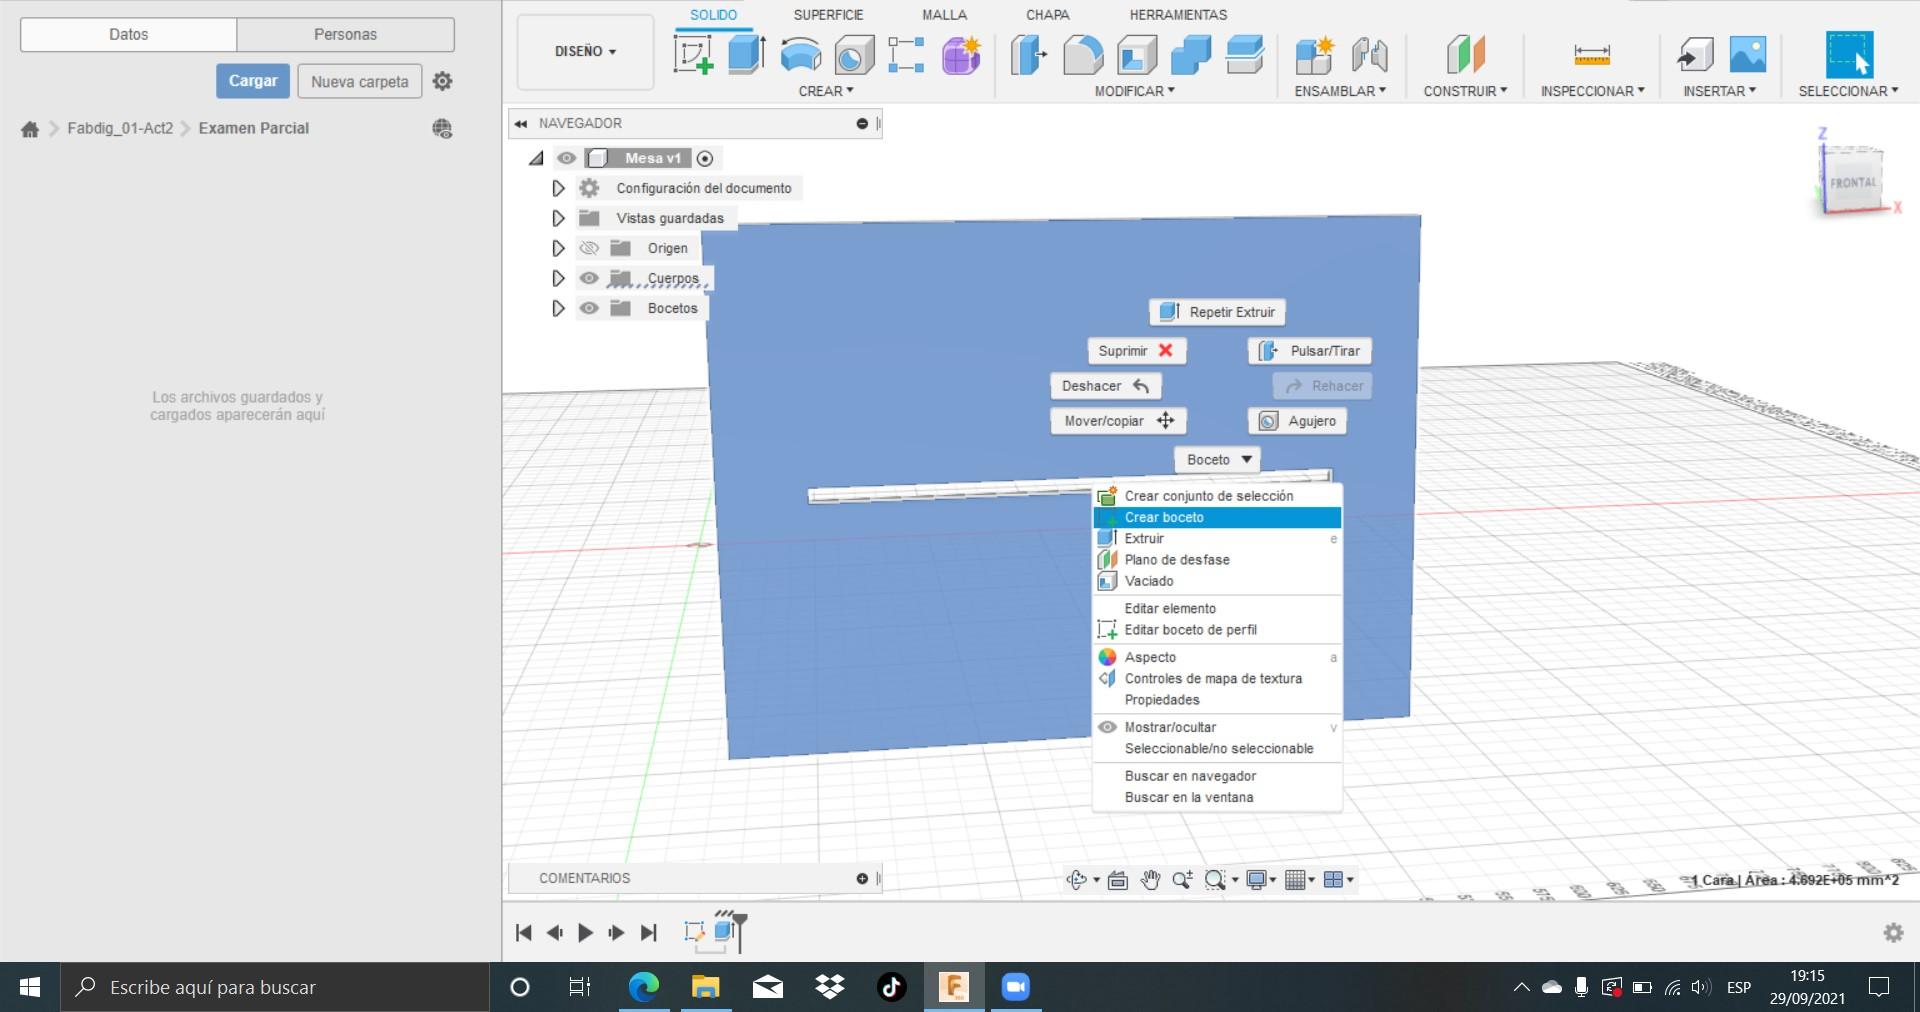The image size is (1920, 1012).
Task: Select Aspecto in the context menu
Action: (x=1217, y=657)
